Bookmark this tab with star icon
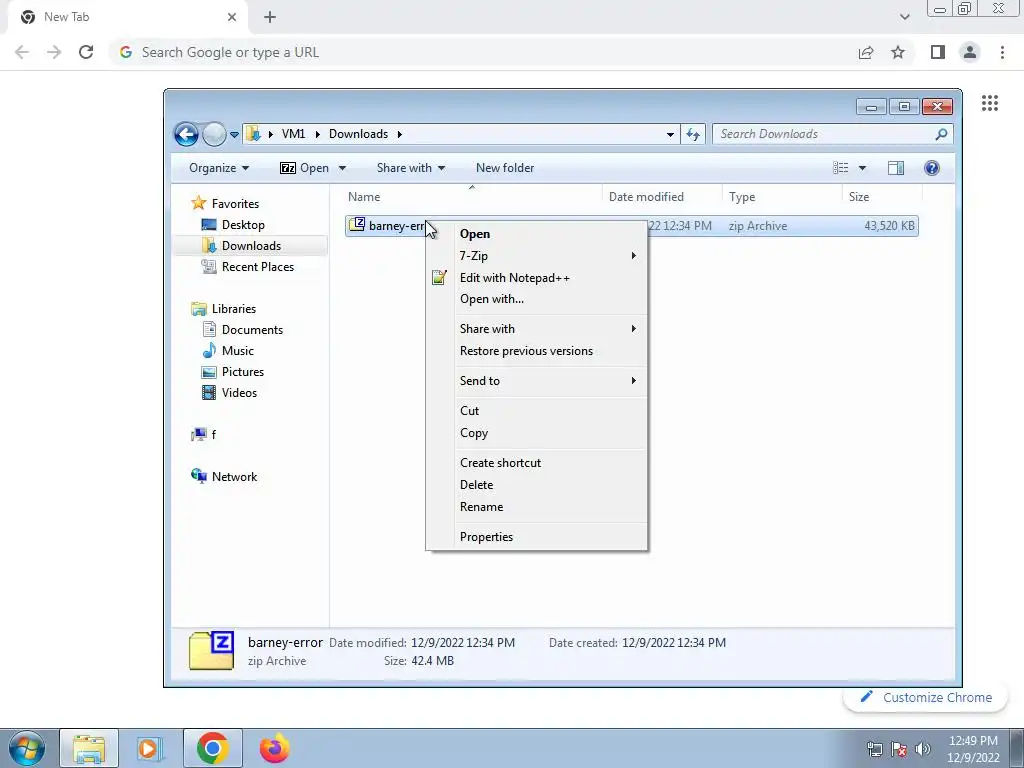1024x768 pixels. (x=898, y=52)
